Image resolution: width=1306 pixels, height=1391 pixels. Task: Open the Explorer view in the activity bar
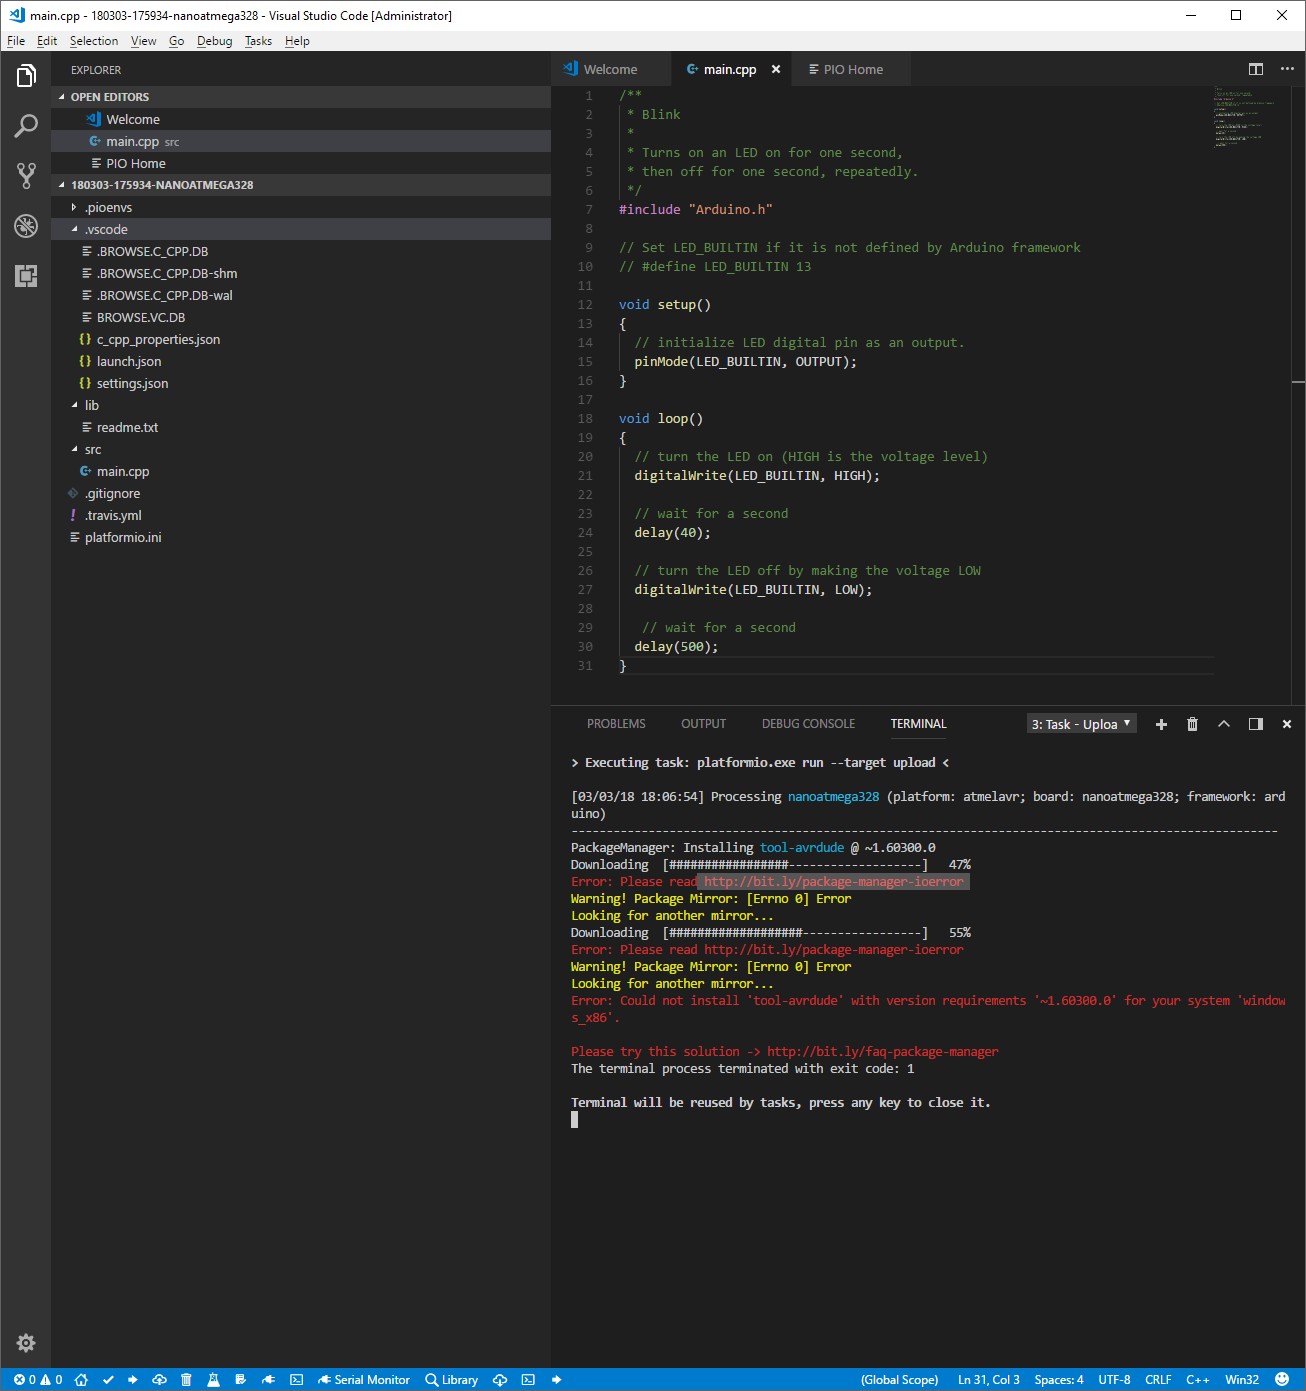coord(26,76)
